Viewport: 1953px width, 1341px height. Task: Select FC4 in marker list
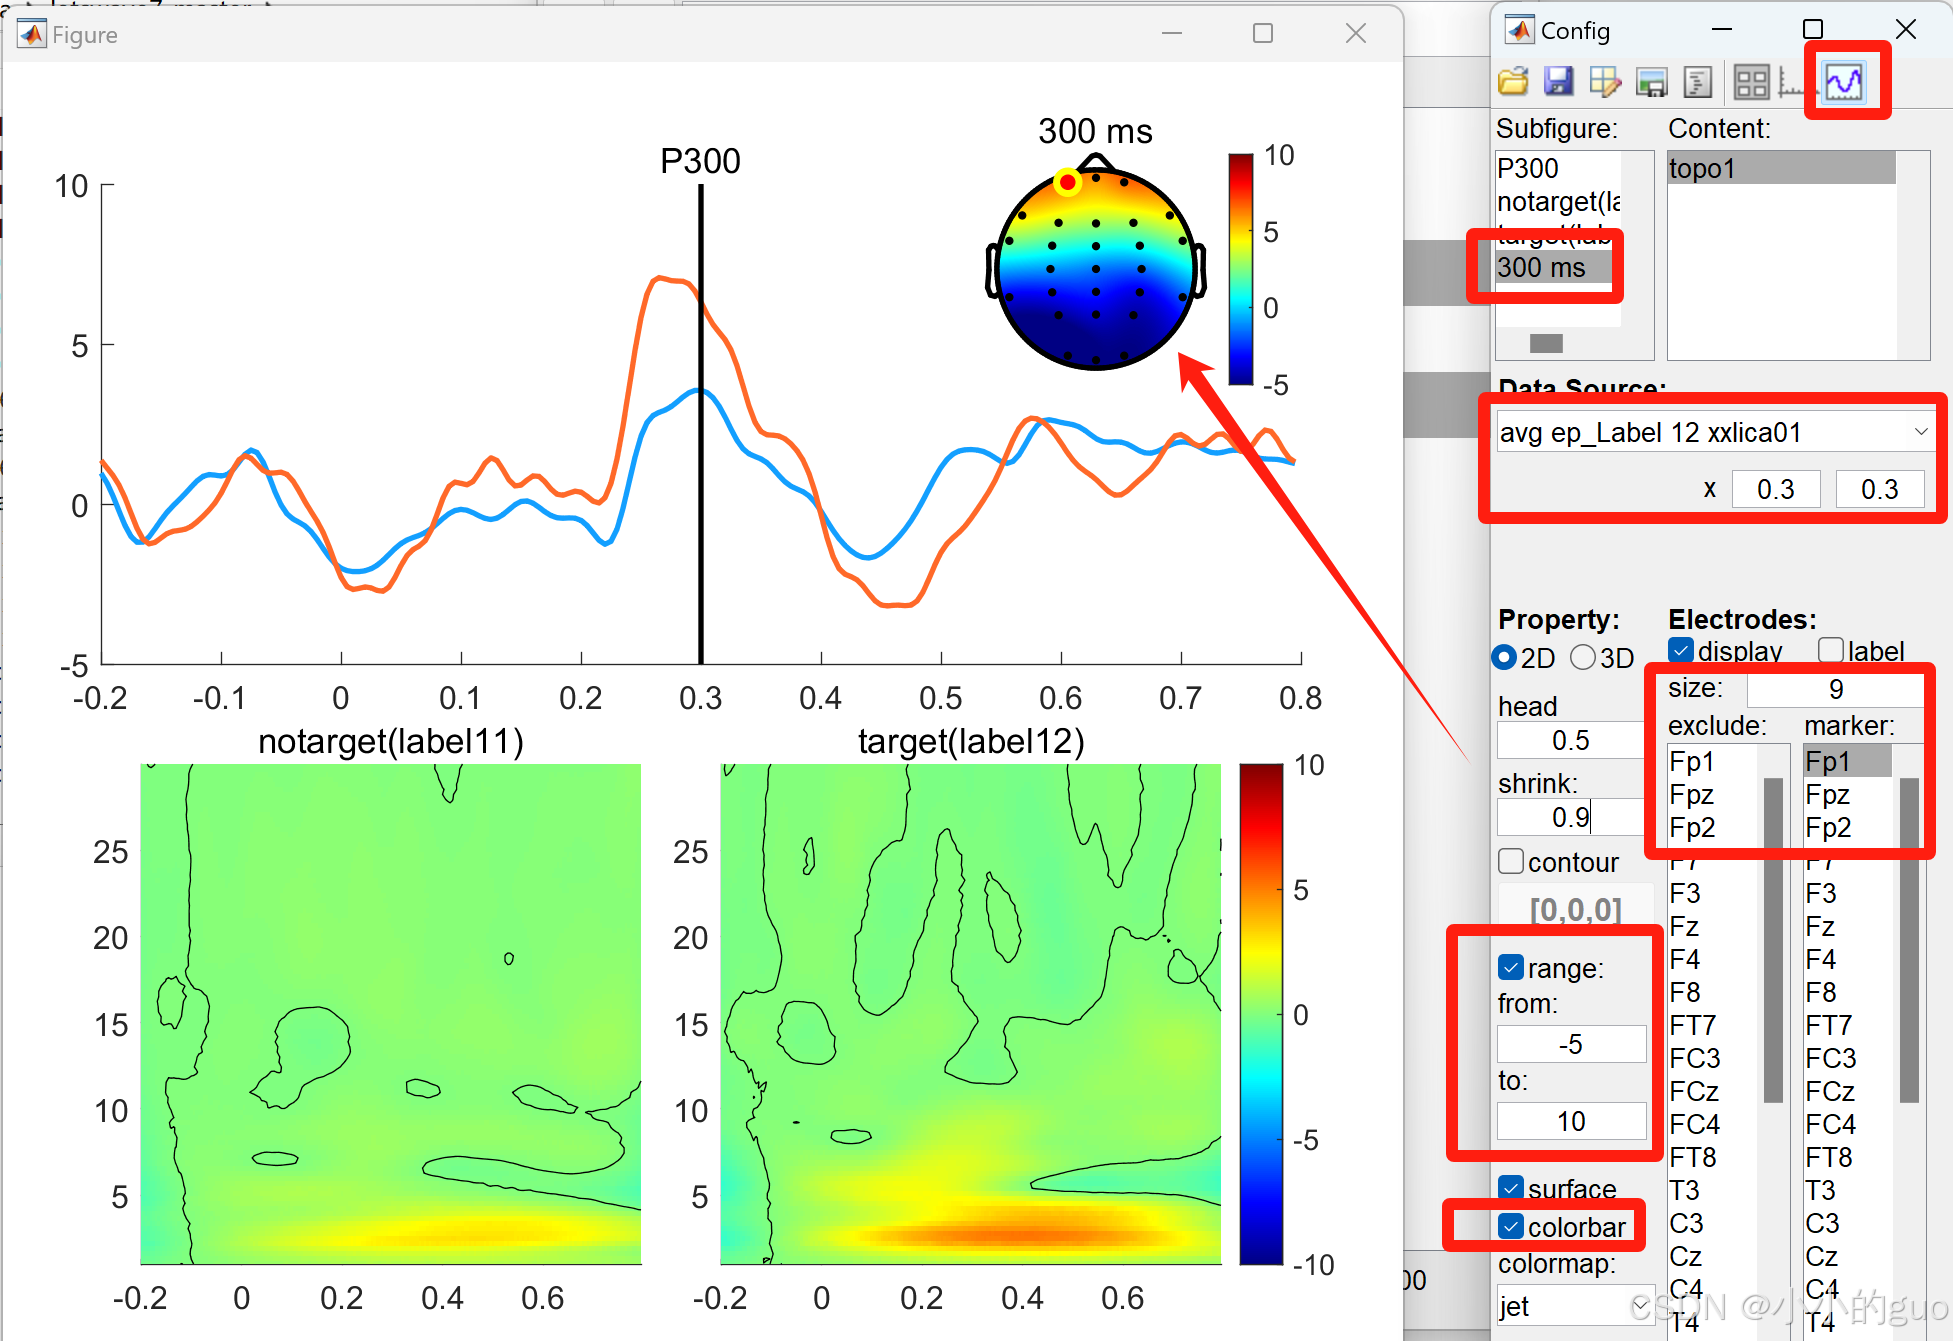1847,1124
